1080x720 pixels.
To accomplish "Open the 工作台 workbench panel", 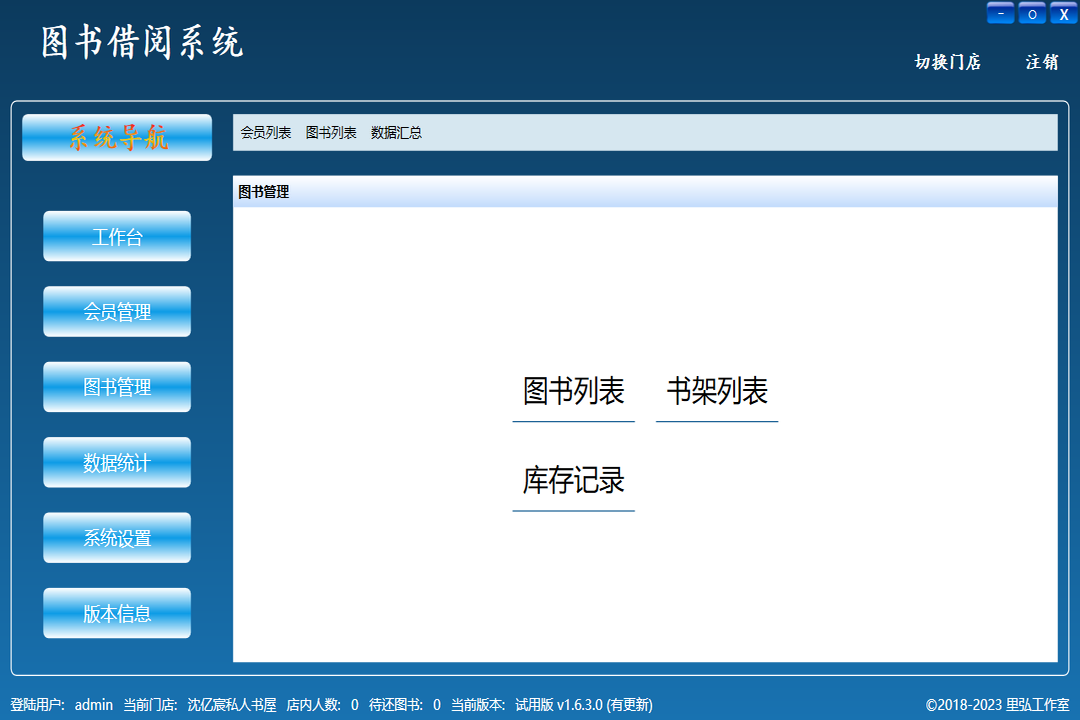I will point(116,236).
